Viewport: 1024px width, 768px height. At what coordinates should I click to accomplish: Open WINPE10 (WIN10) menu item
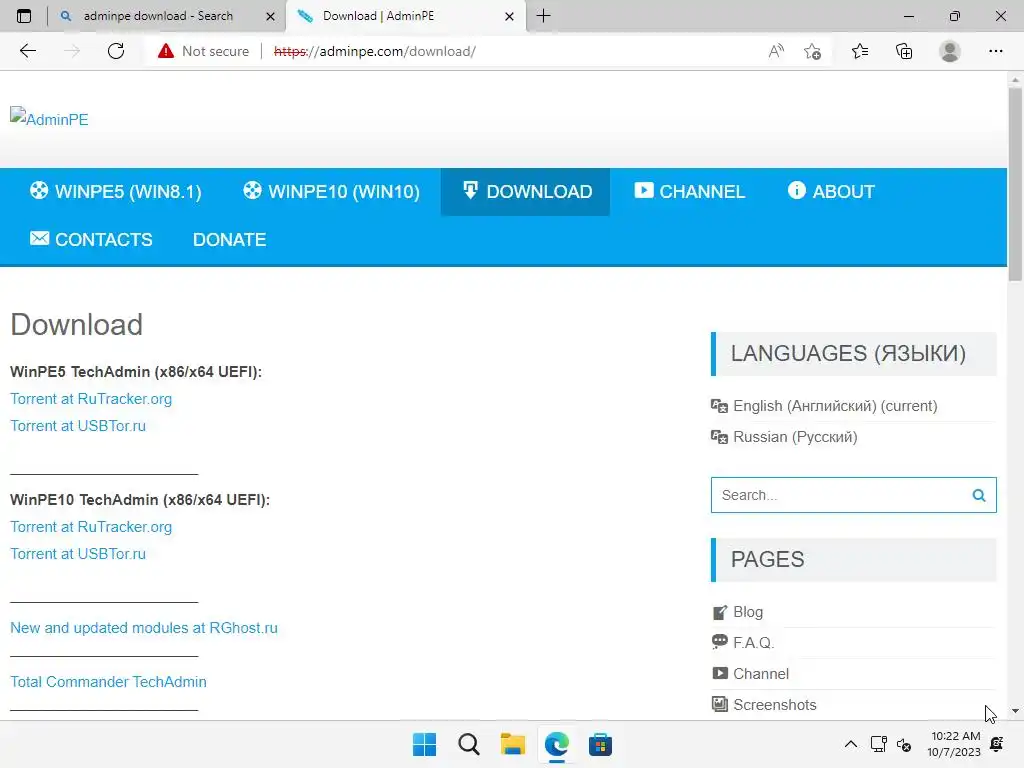coord(331,191)
